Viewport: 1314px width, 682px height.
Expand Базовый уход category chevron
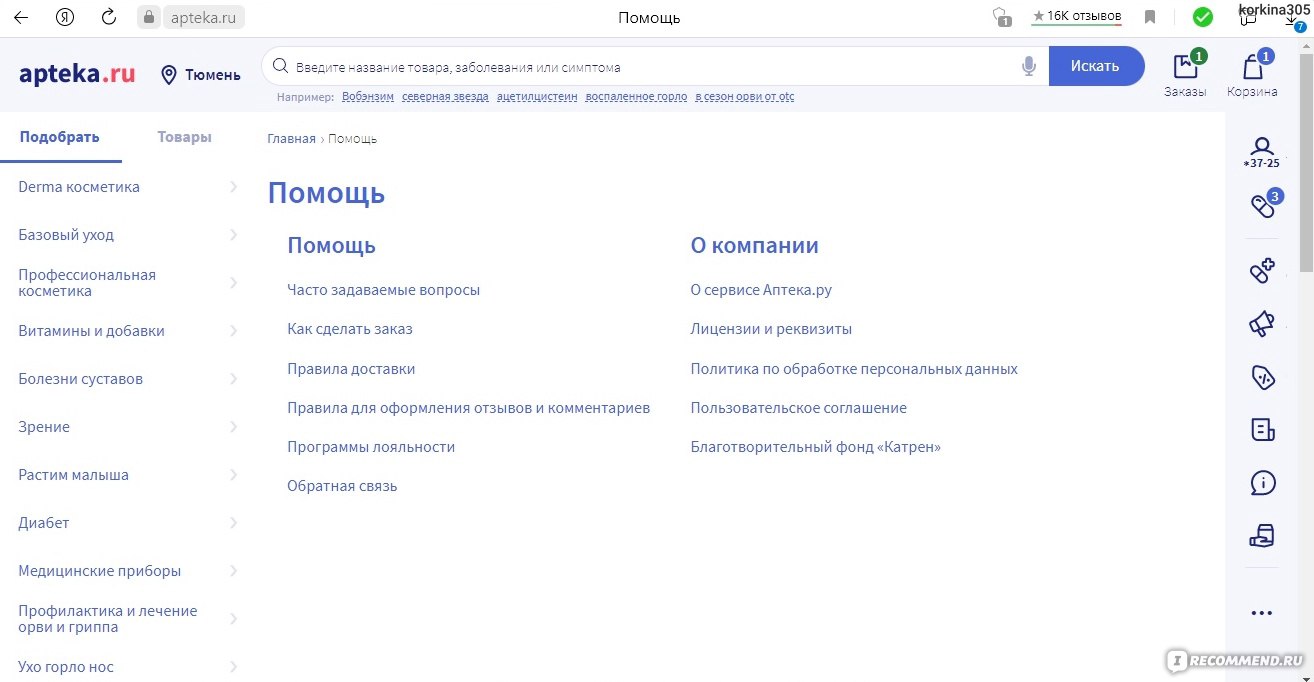point(233,235)
